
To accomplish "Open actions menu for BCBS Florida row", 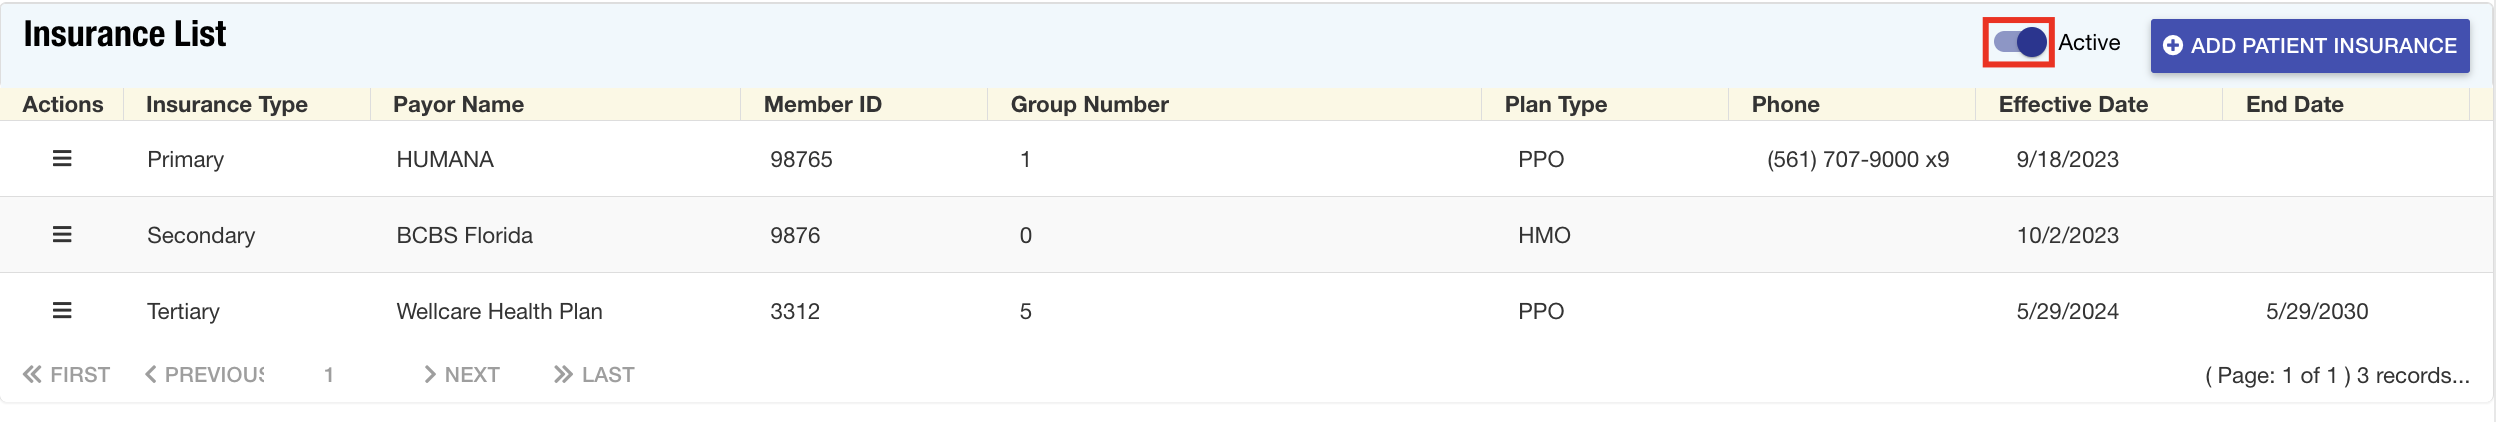I will coord(62,235).
